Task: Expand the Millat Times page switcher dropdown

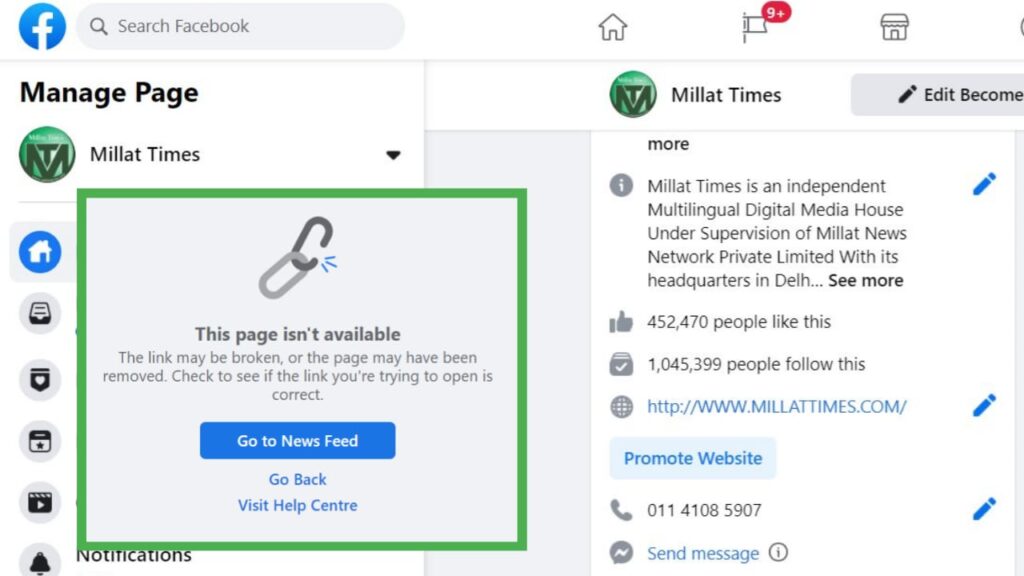Action: coord(392,155)
